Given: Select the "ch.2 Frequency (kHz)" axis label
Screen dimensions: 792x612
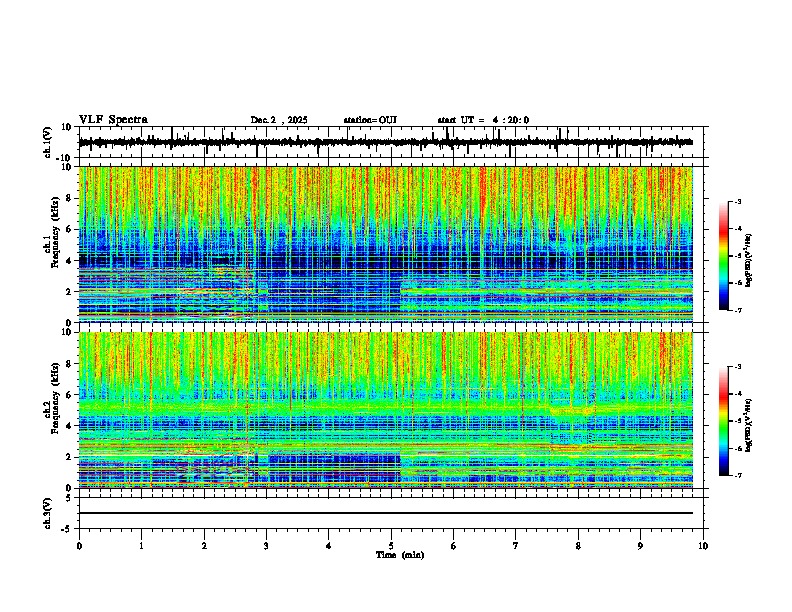Looking at the screenshot, I should tap(51, 397).
